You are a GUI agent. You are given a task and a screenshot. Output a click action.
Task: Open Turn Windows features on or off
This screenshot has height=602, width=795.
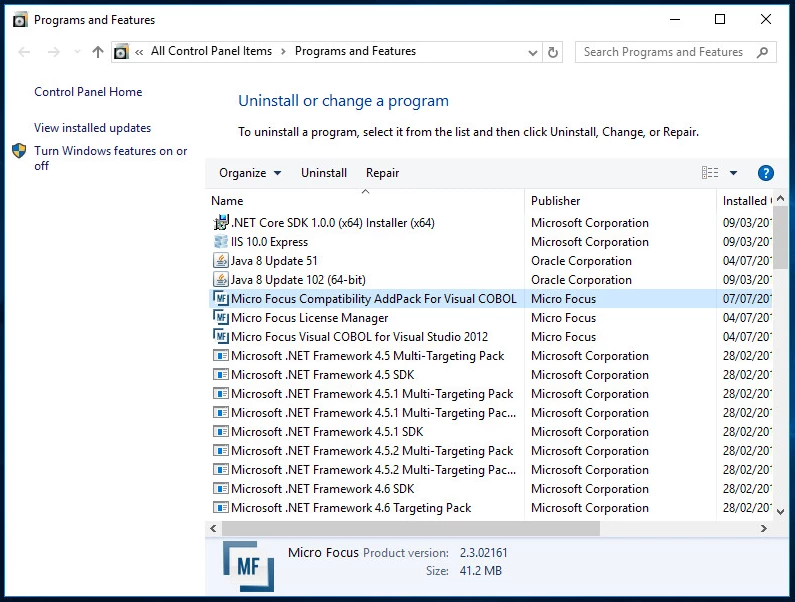click(111, 158)
